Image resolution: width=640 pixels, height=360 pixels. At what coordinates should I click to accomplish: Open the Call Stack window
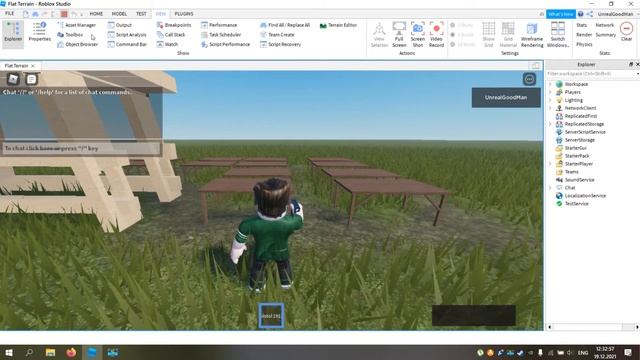171,35
